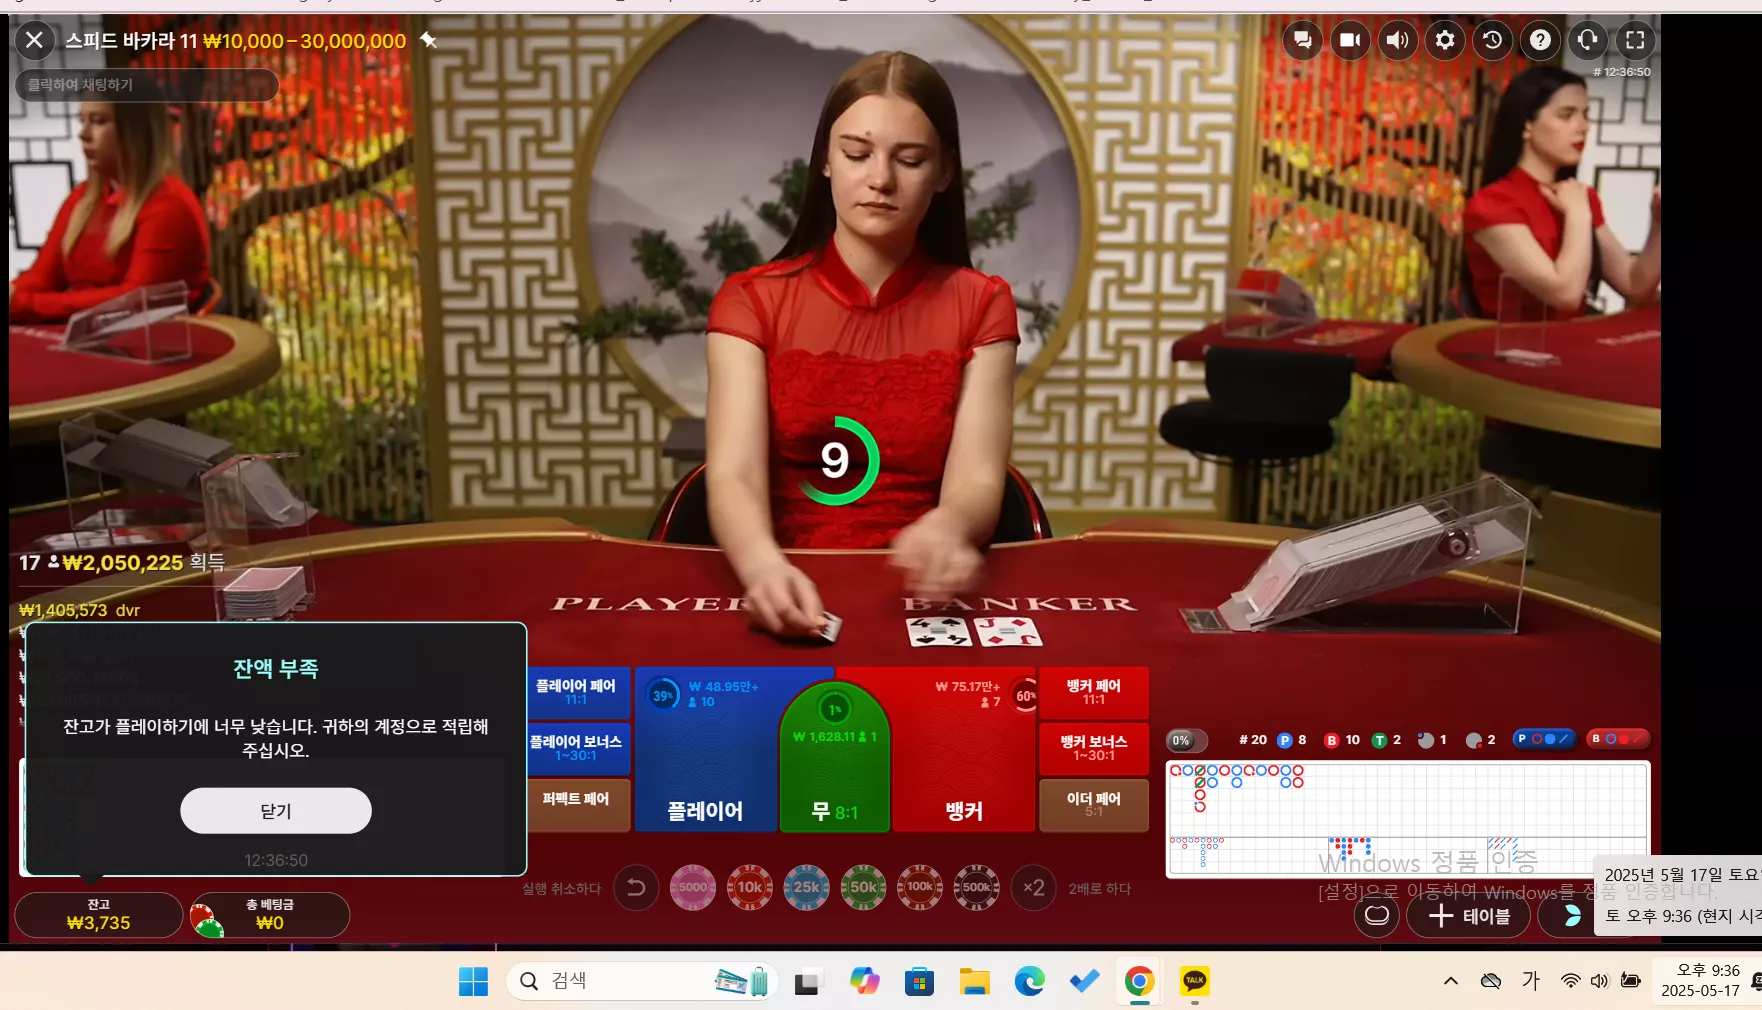Switch the Korean IME 가 input mode
Screen dimensions: 1762x1010
click(x=1531, y=981)
